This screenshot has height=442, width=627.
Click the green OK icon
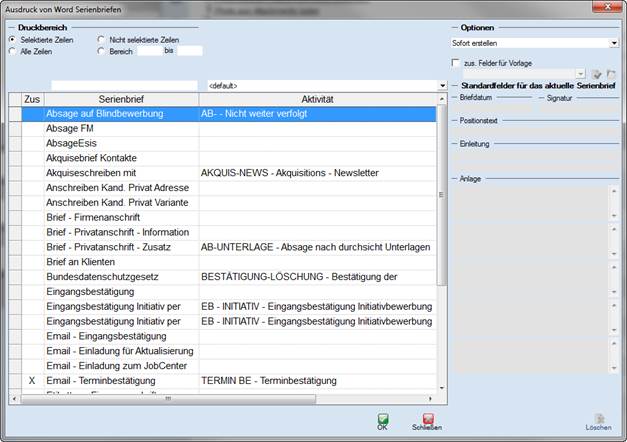point(382,419)
